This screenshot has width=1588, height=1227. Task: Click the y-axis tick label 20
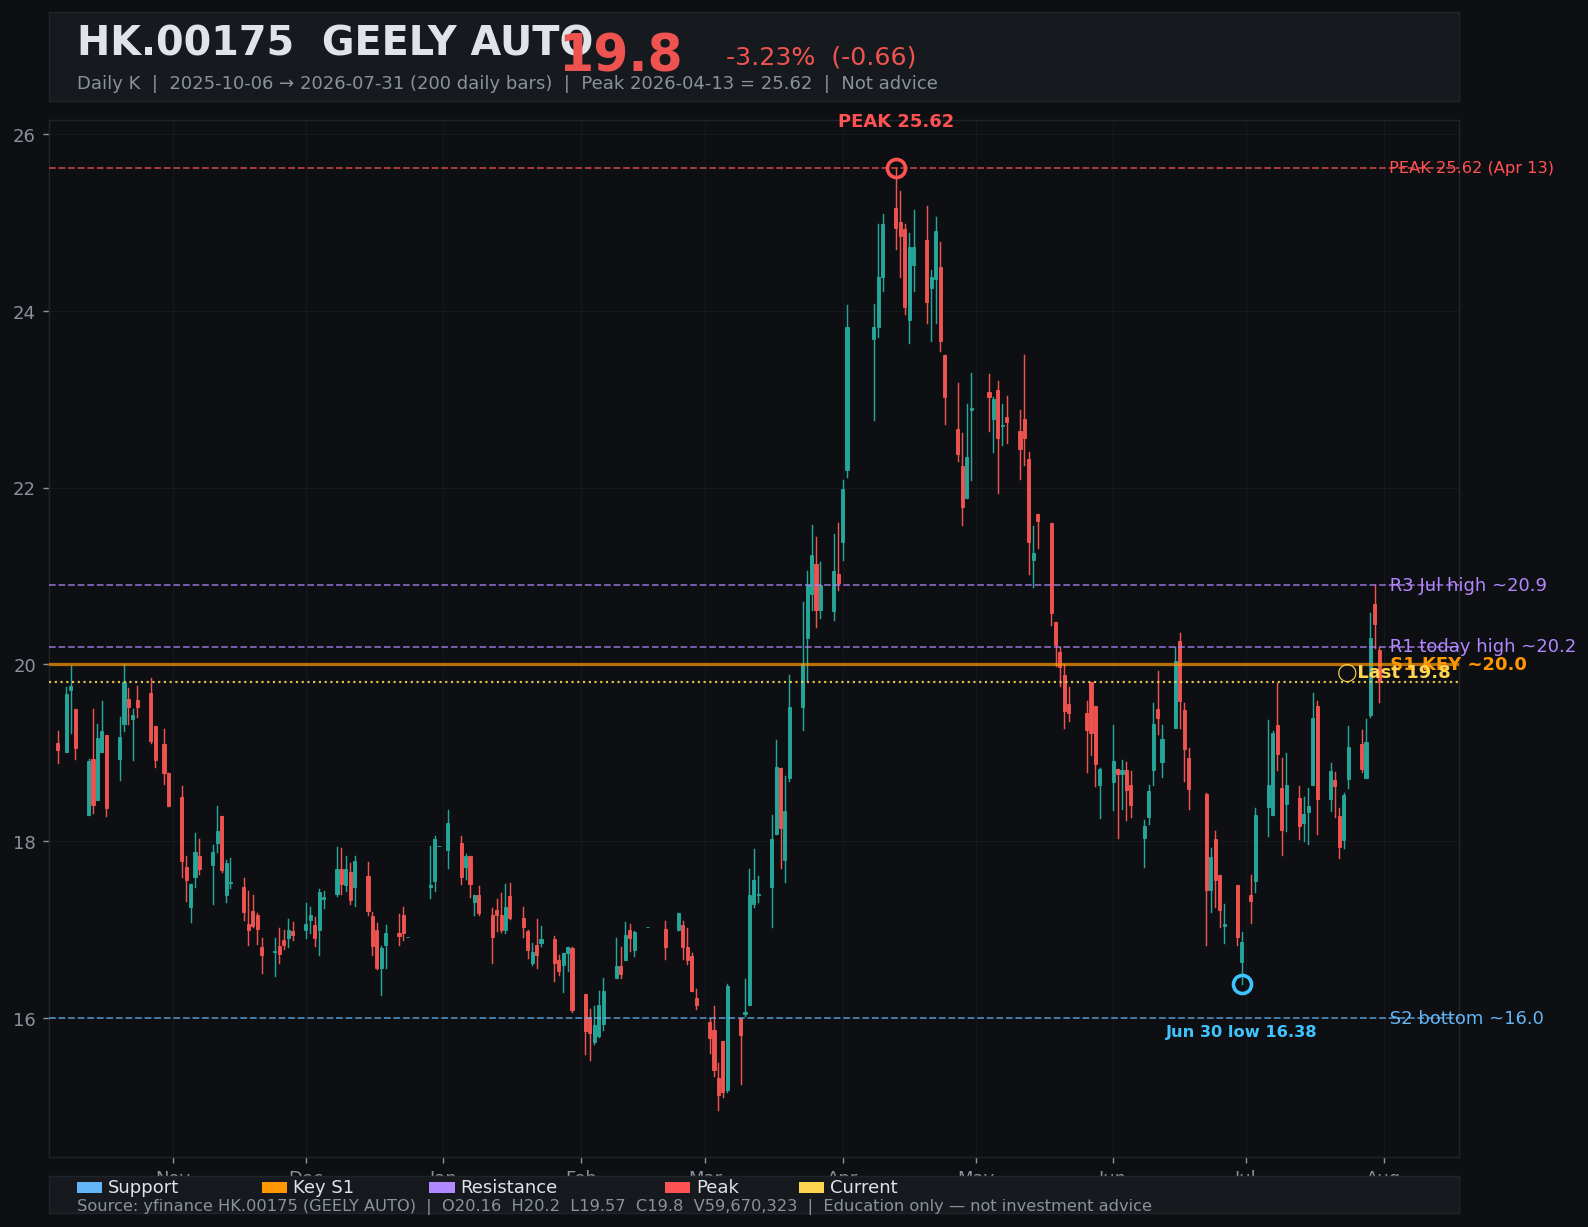tap(24, 666)
